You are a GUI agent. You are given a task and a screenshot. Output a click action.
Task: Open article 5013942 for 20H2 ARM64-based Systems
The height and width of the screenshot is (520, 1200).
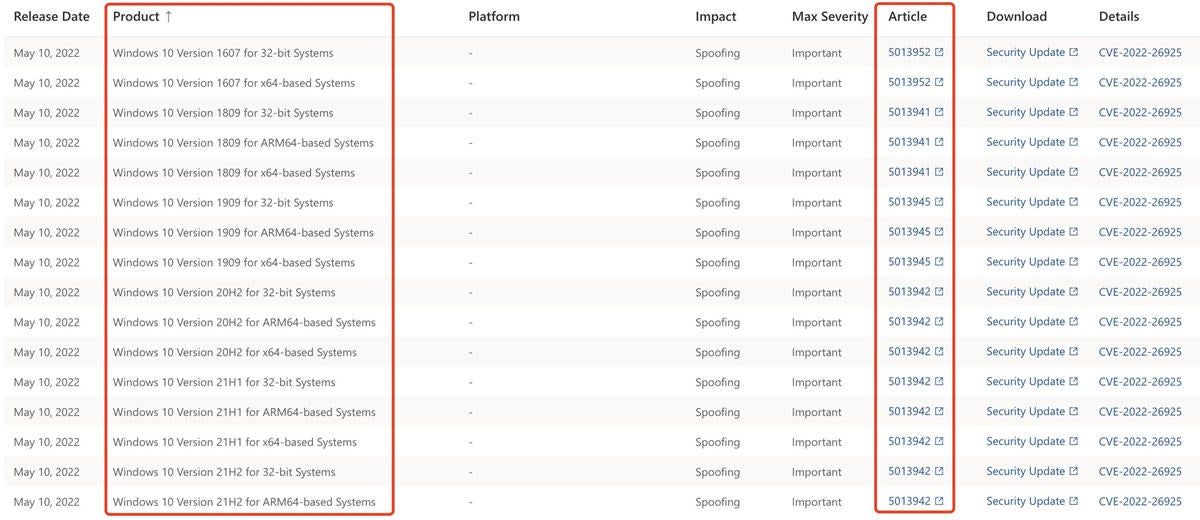909,322
